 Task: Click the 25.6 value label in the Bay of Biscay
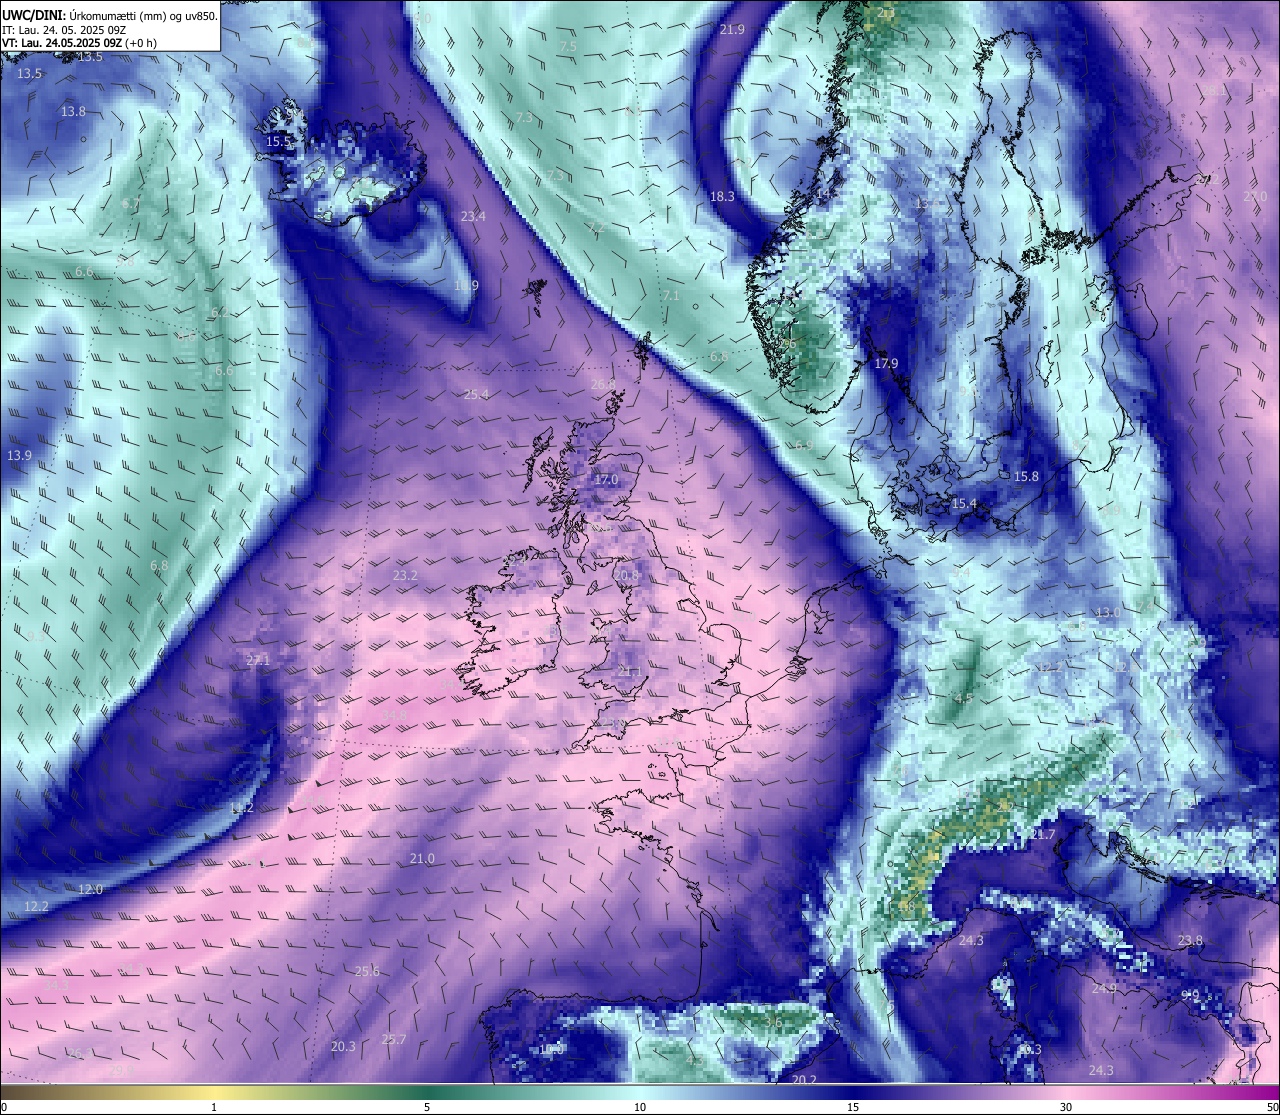(x=367, y=972)
